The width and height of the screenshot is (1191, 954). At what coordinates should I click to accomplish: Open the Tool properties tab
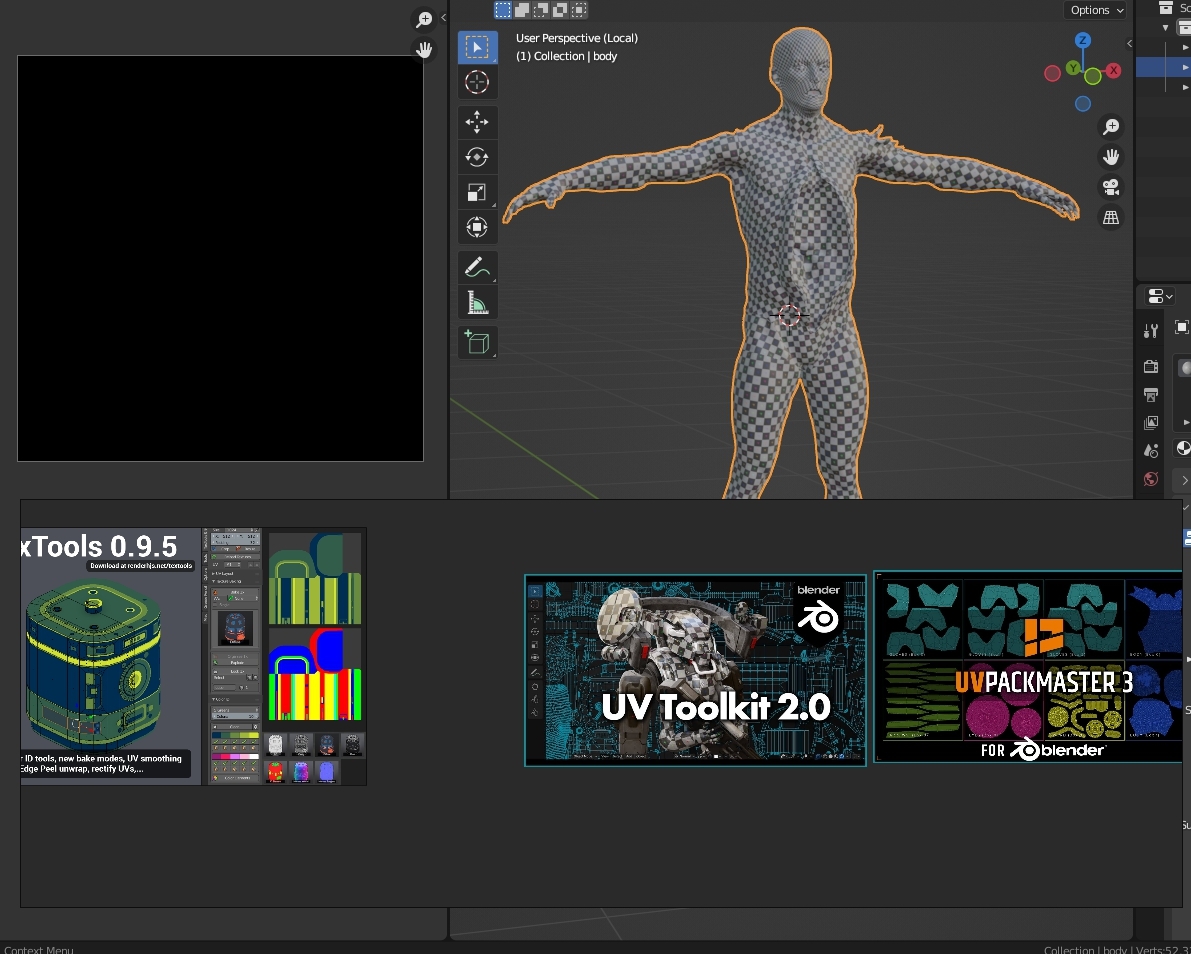1151,331
